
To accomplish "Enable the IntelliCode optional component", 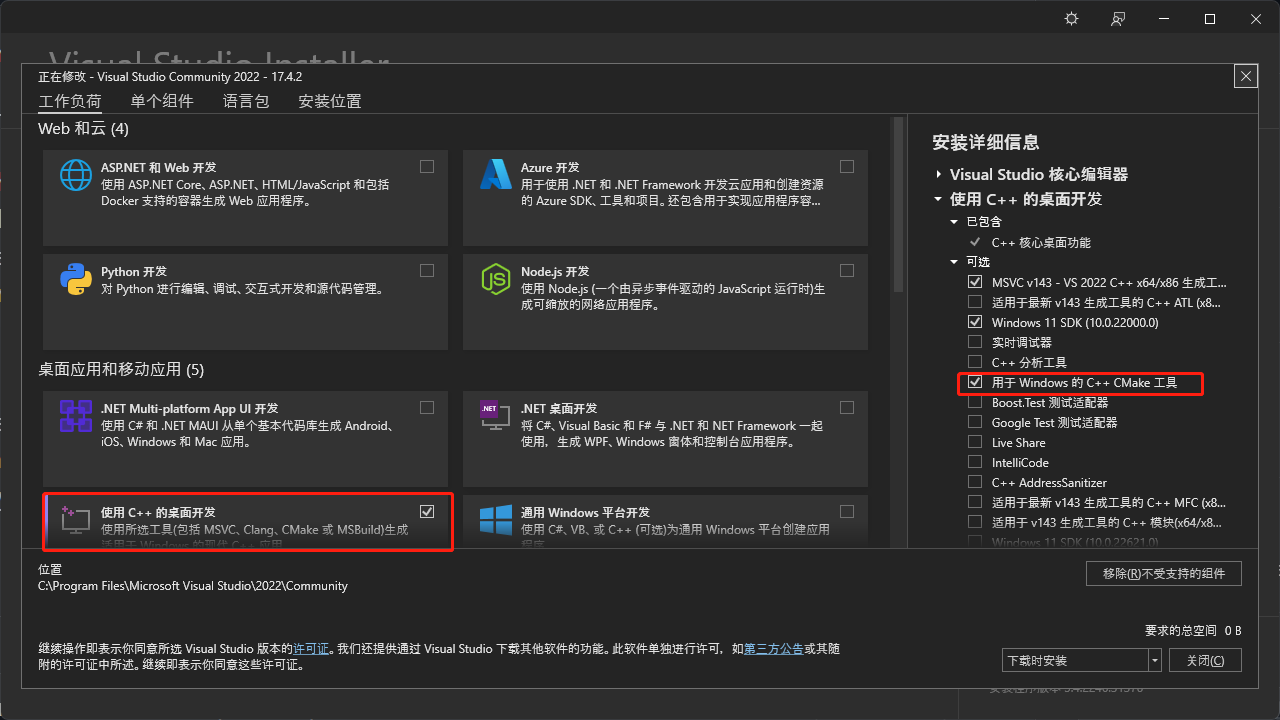I will point(975,462).
